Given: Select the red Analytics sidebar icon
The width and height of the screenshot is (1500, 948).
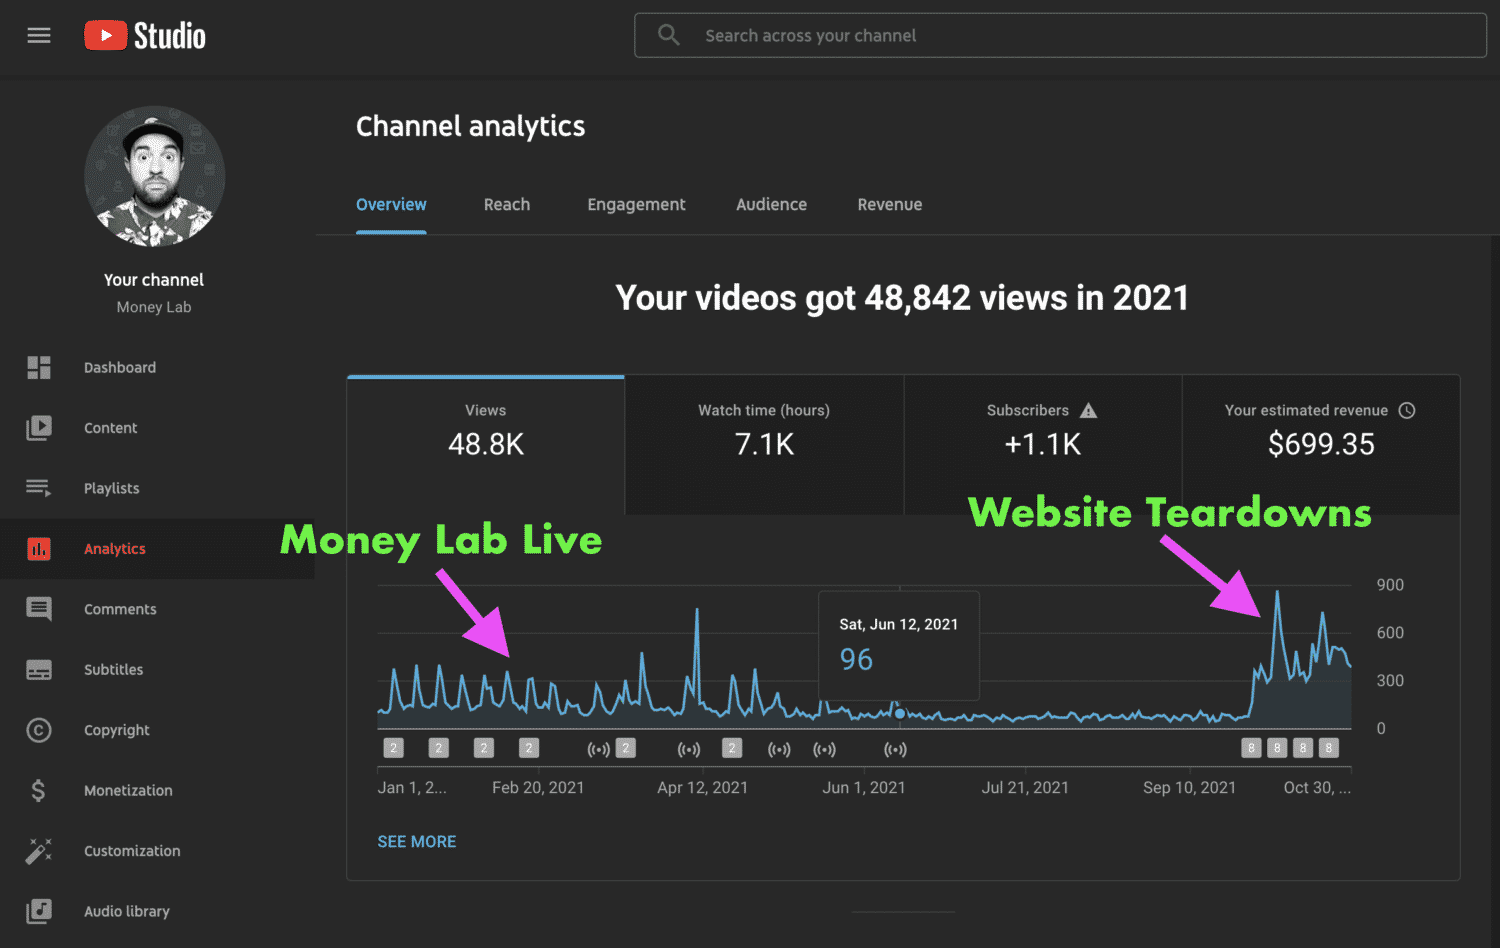Looking at the screenshot, I should [x=39, y=549].
